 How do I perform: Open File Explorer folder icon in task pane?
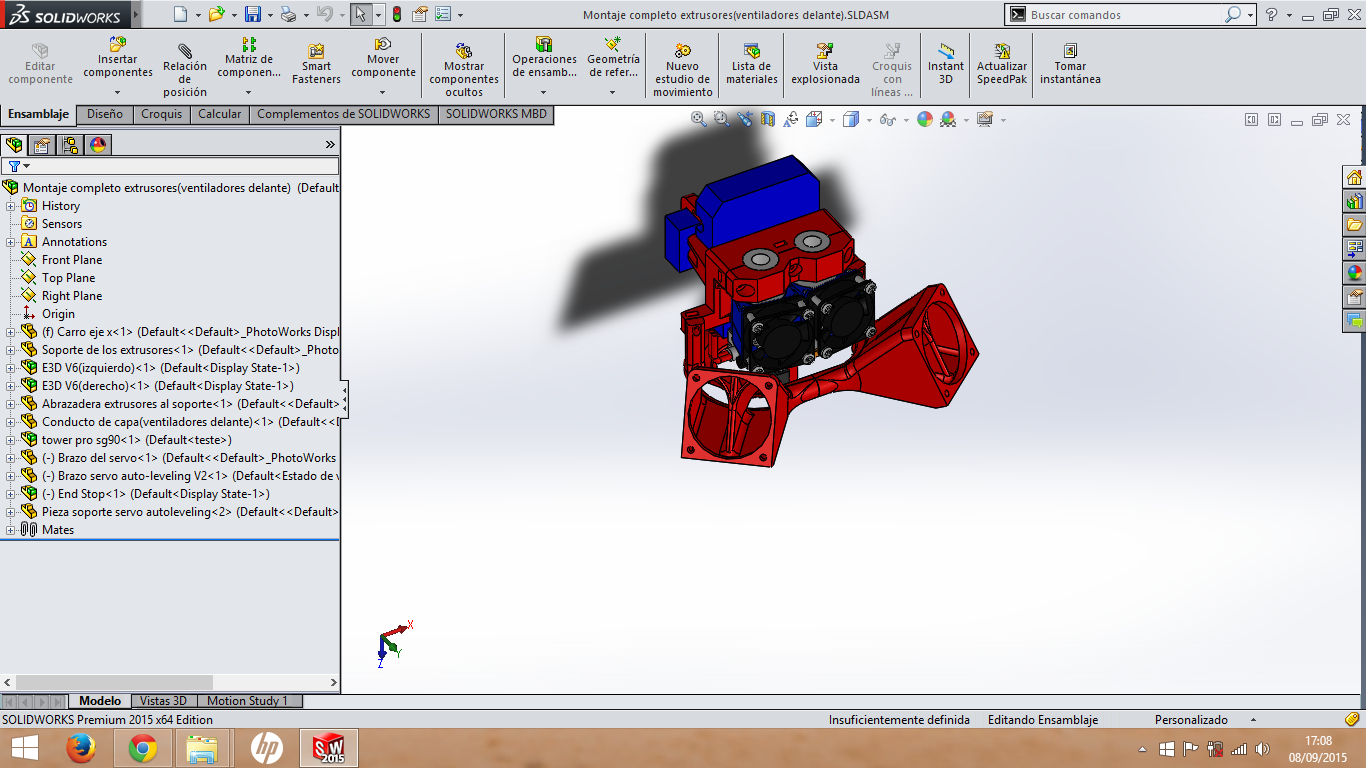point(1355,225)
